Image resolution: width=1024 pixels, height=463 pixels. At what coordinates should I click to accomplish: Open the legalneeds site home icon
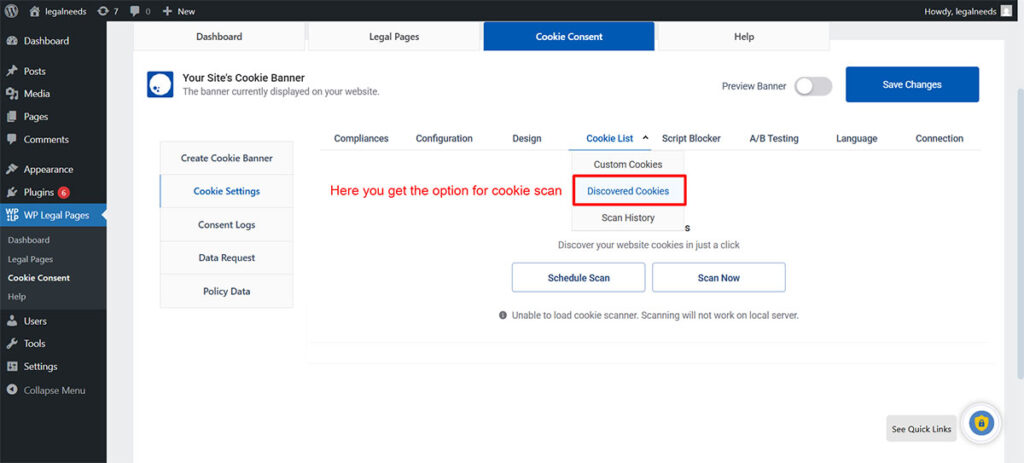[x=35, y=11]
